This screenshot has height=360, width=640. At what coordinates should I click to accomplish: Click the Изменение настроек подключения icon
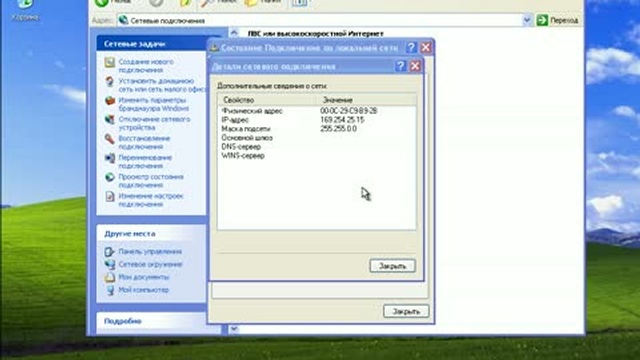(109, 196)
